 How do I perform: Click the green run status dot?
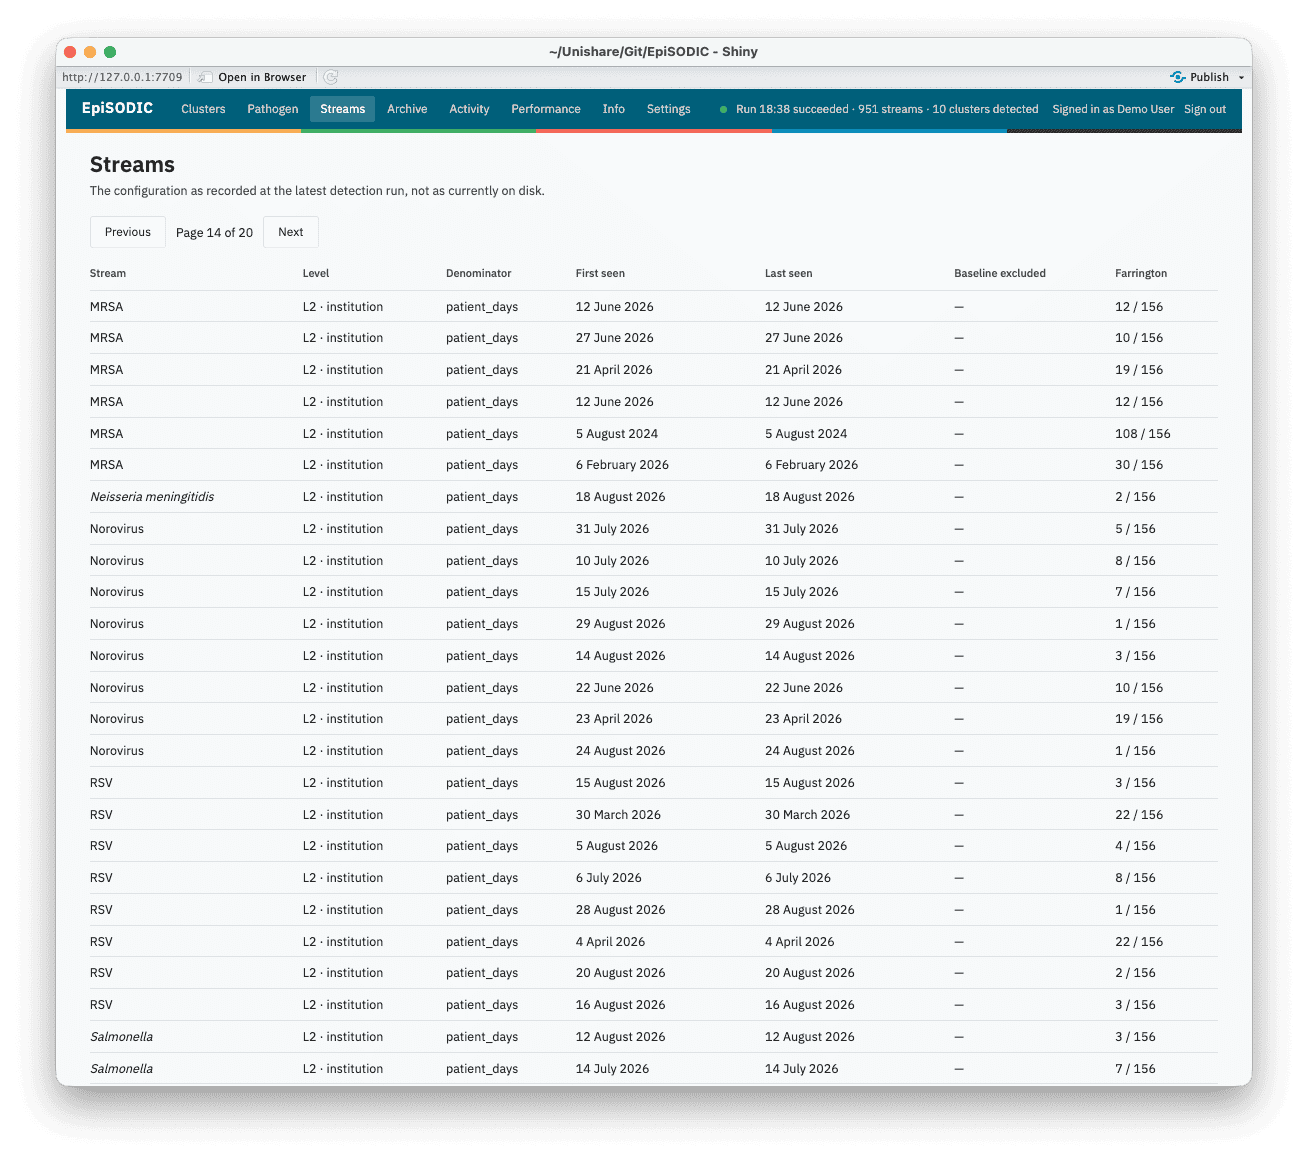pyautogui.click(x=723, y=109)
